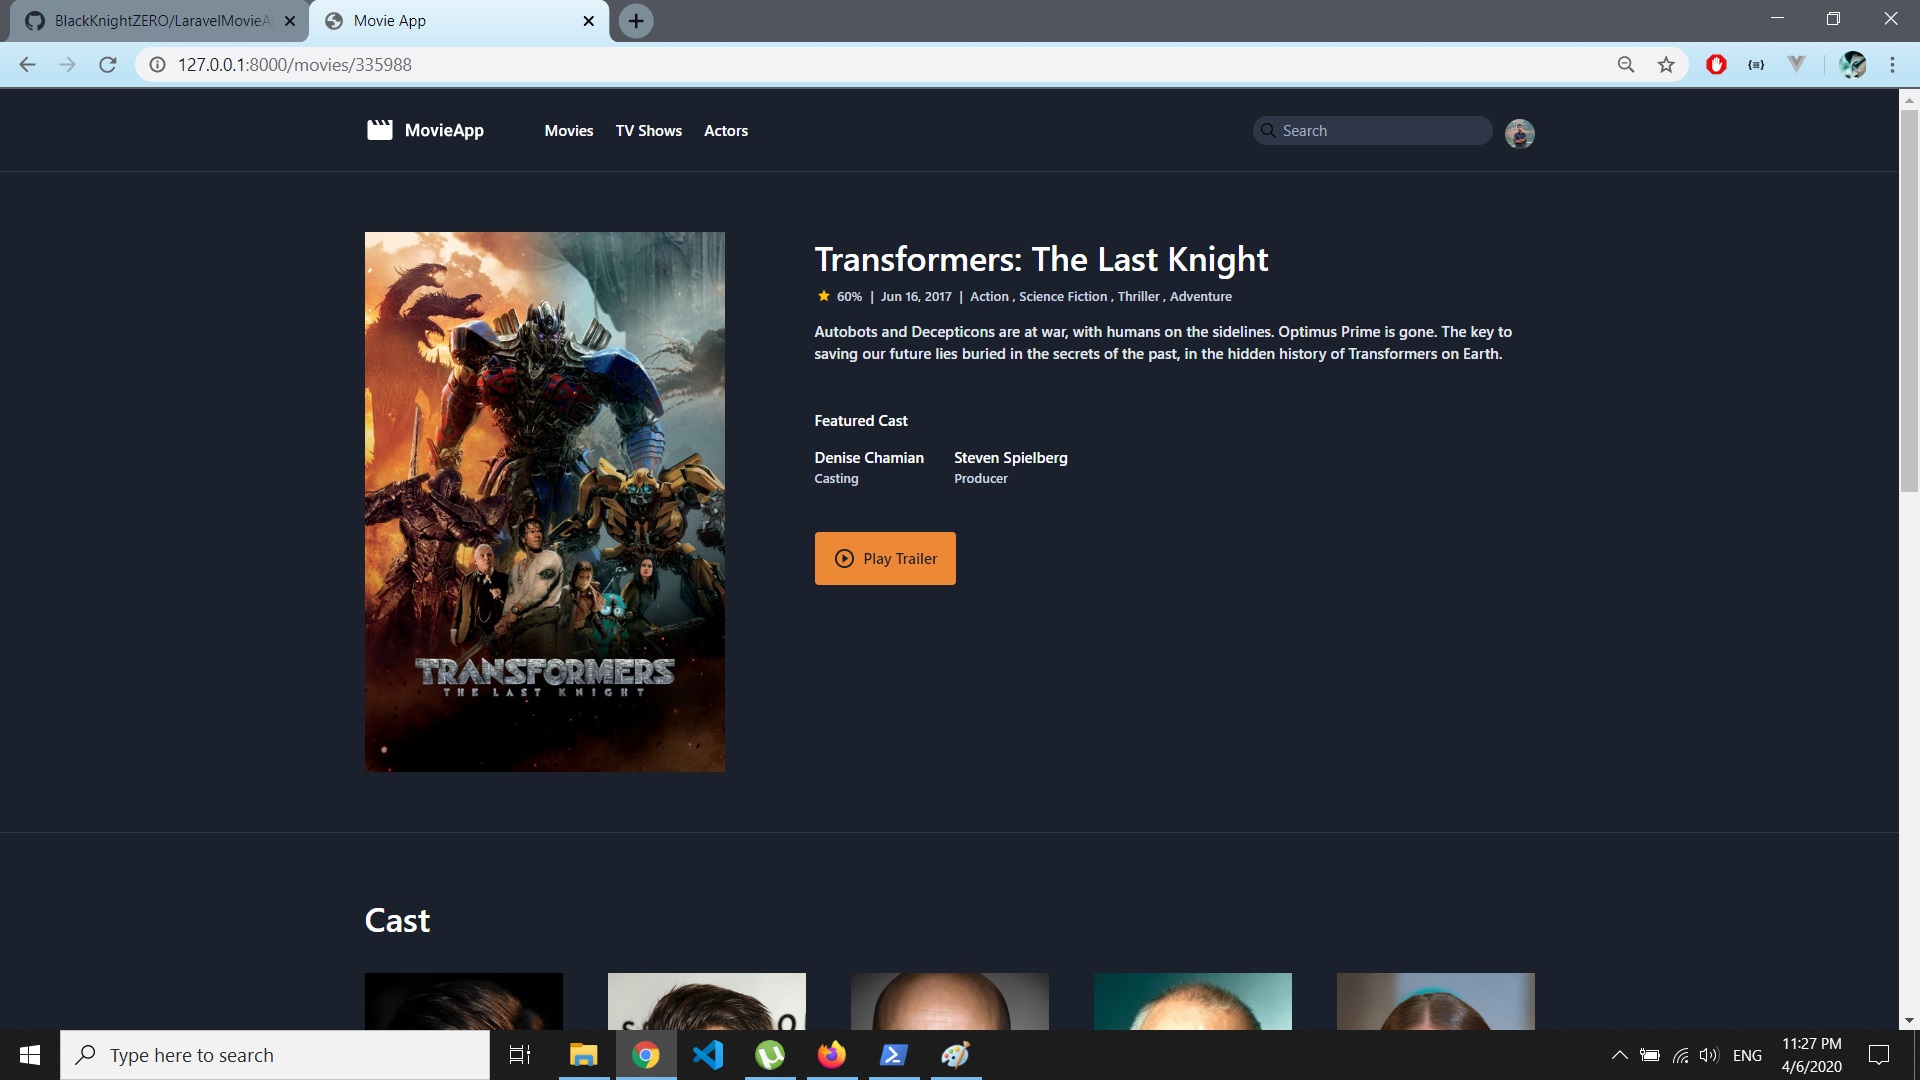
Task: Click the MovieApp clapperboard logo icon
Action: [x=381, y=129]
